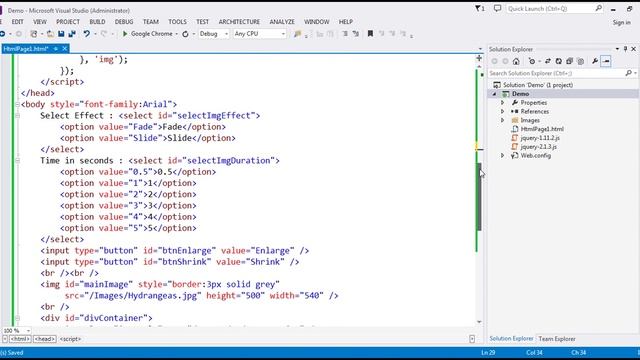Select jquery-2.1.3.js file in Solution Explorer
Image resolution: width=640 pixels, height=360 pixels.
(x=538, y=147)
